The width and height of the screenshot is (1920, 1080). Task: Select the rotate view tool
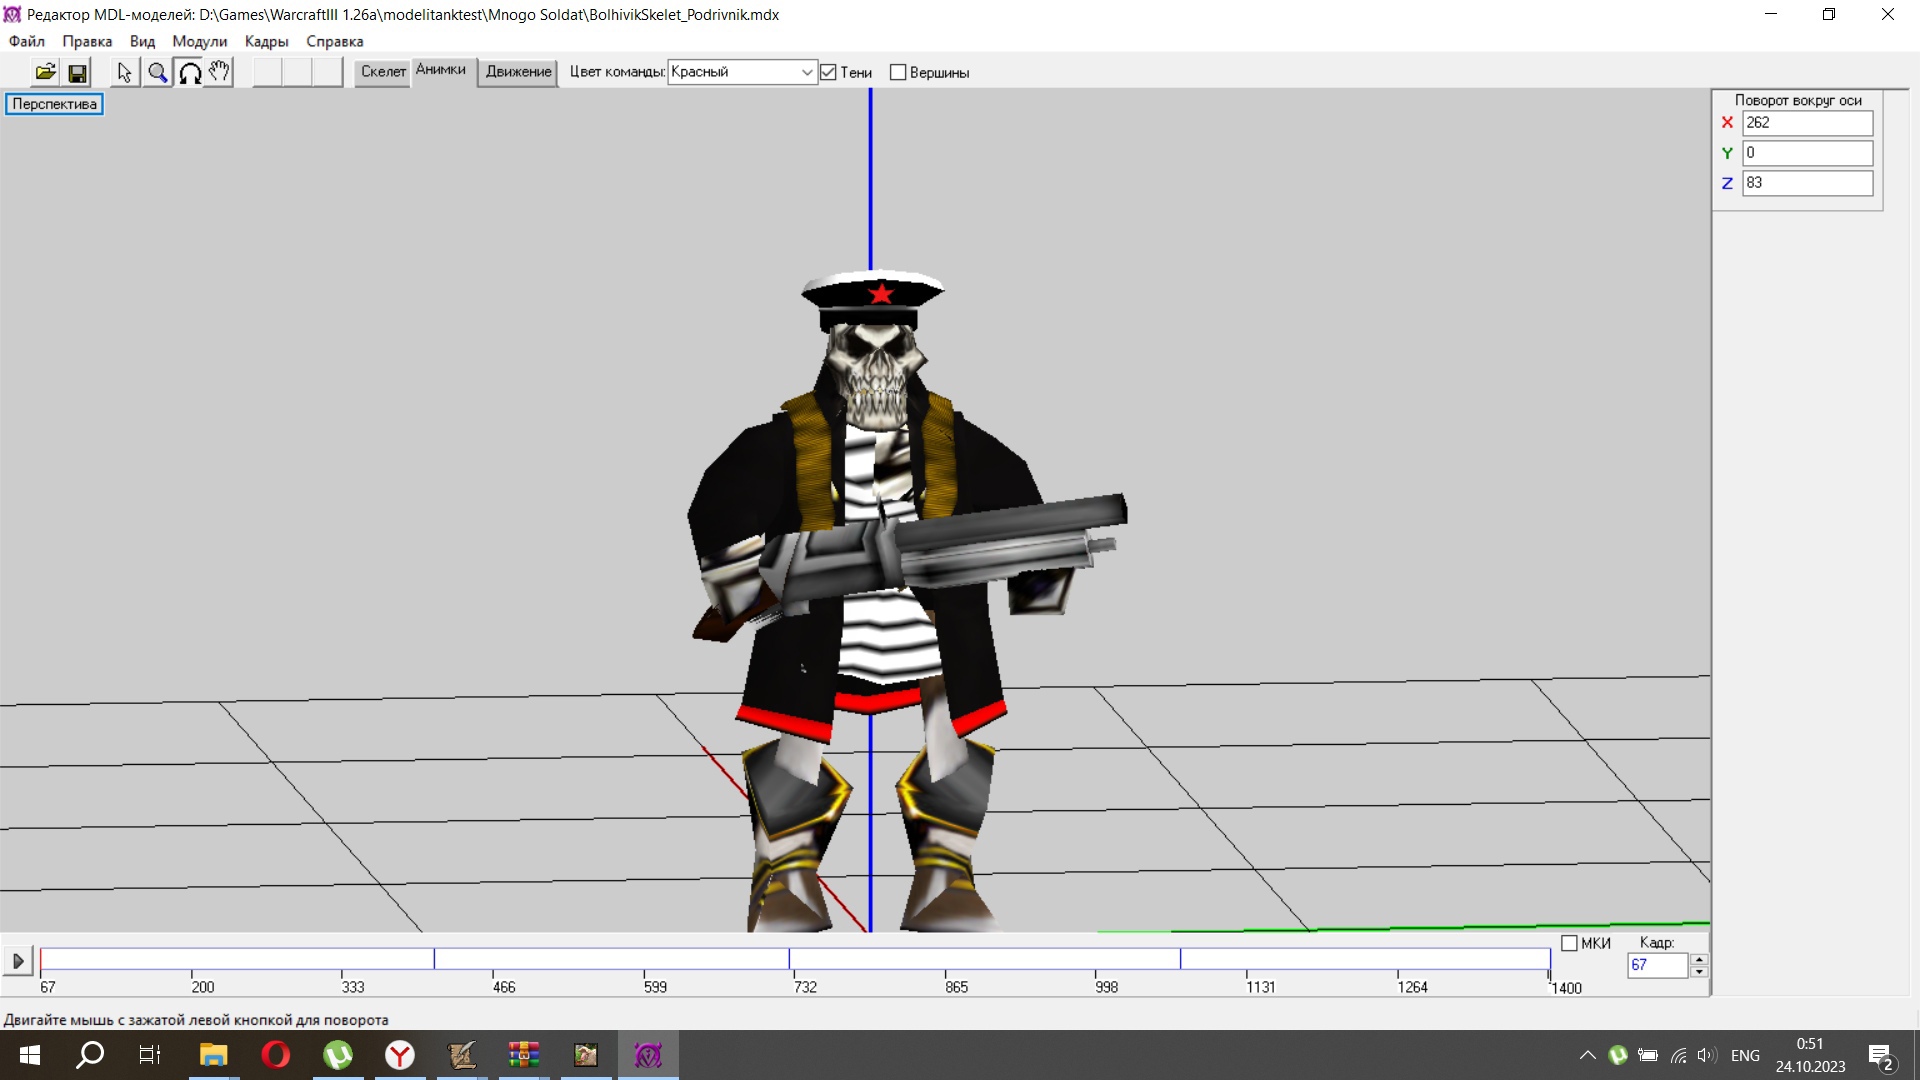click(189, 72)
